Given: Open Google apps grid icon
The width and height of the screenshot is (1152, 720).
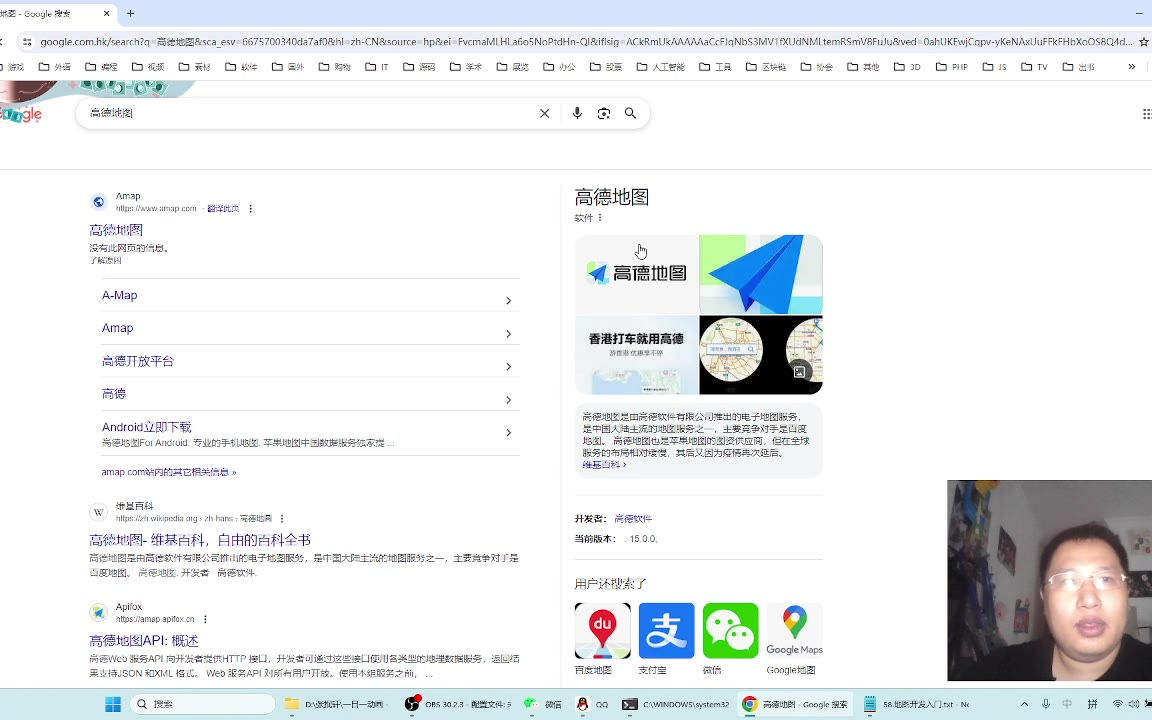Looking at the screenshot, I should coord(1147,113).
